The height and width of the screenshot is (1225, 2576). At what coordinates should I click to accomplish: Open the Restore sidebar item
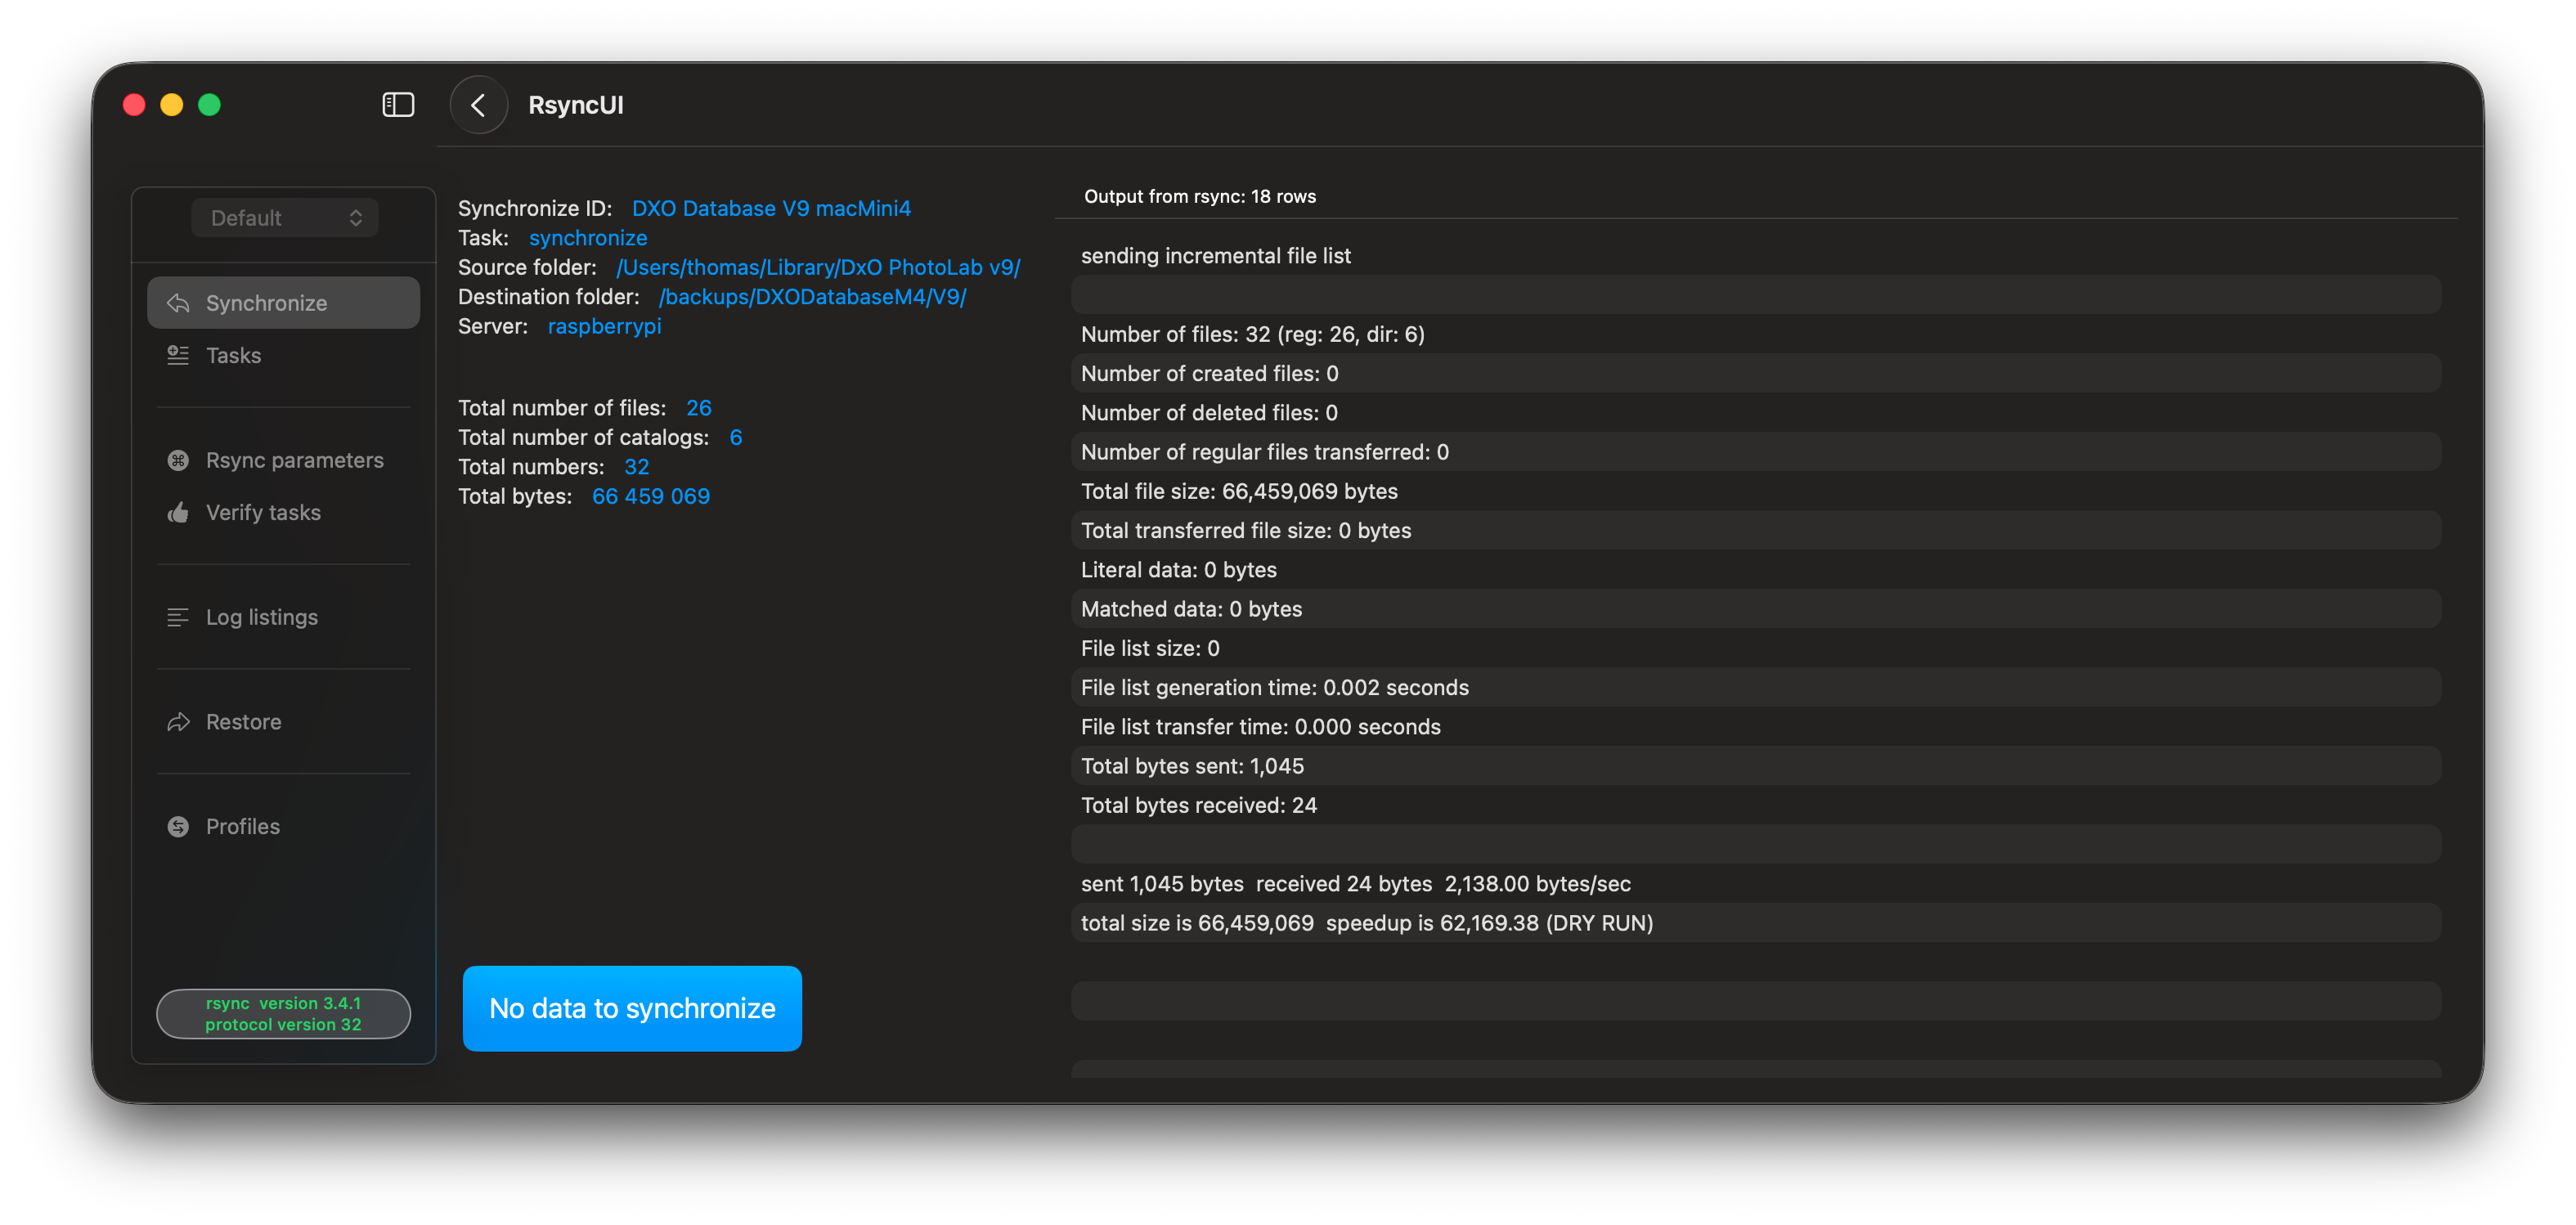(x=243, y=722)
